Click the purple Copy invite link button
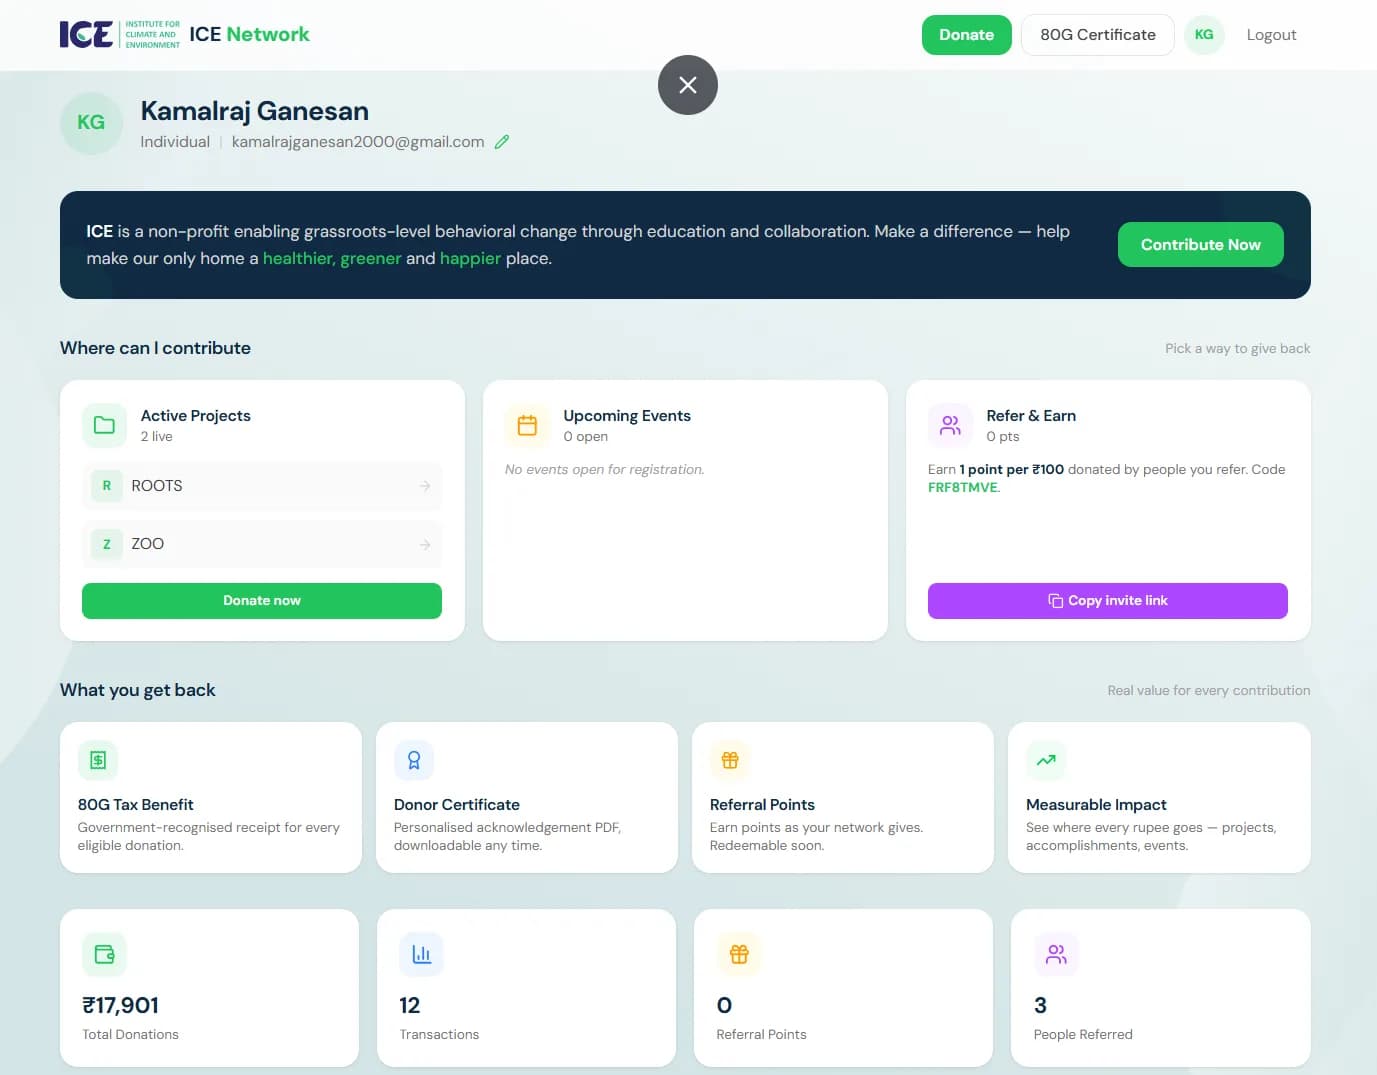 pyautogui.click(x=1108, y=601)
